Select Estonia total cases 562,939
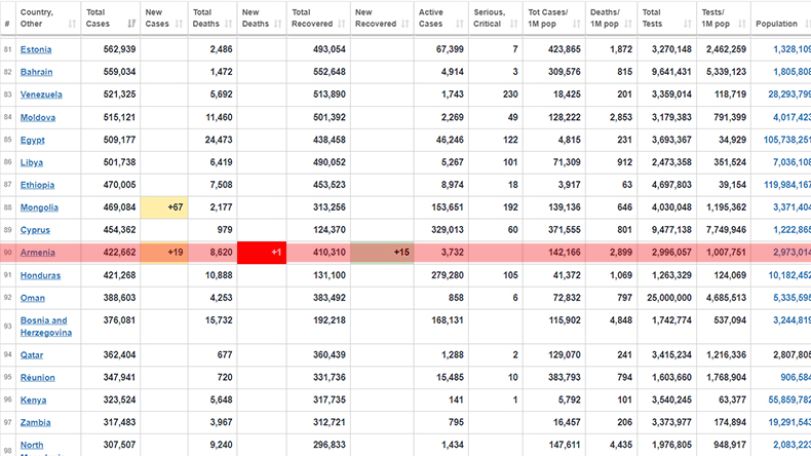The image size is (811, 456). coord(119,50)
